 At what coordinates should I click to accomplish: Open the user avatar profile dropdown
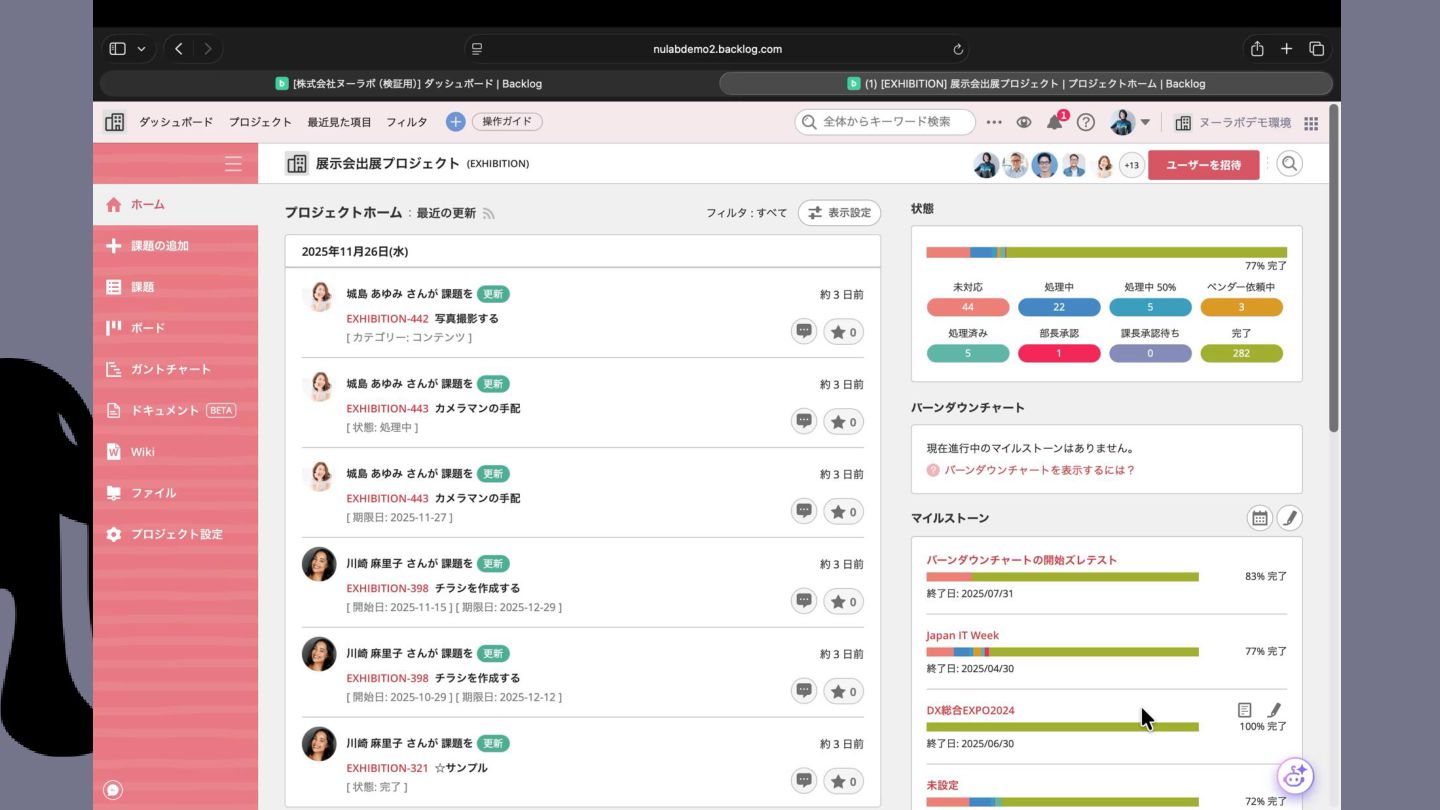(1130, 122)
